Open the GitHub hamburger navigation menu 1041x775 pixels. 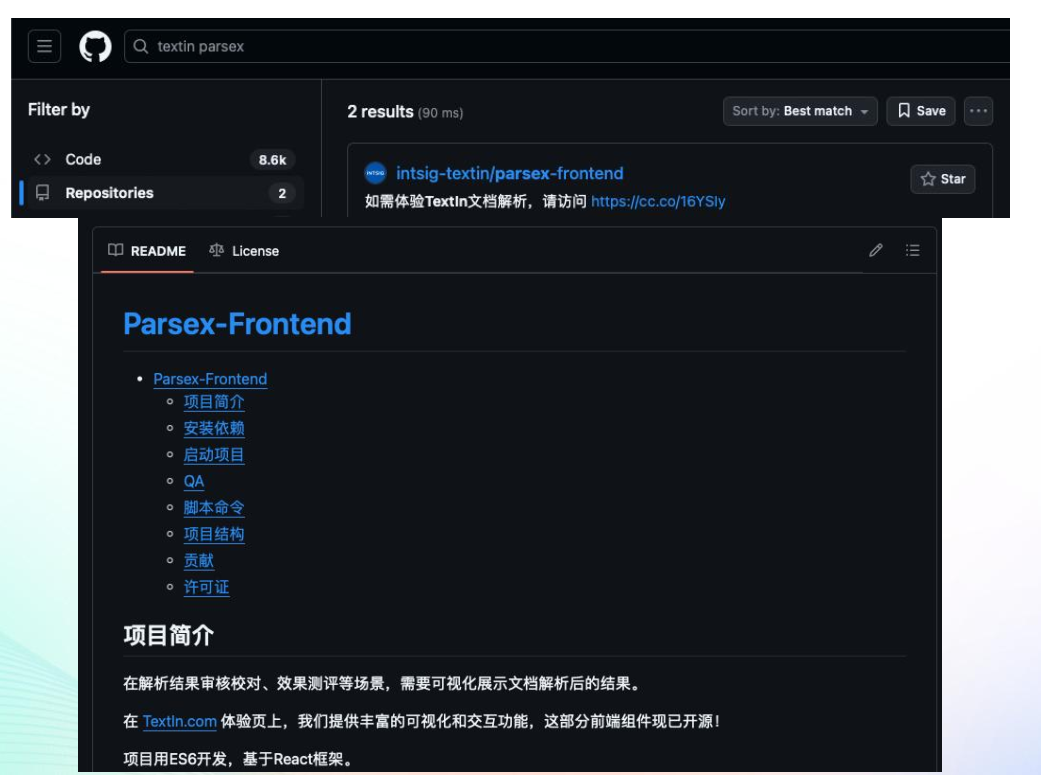point(44,46)
